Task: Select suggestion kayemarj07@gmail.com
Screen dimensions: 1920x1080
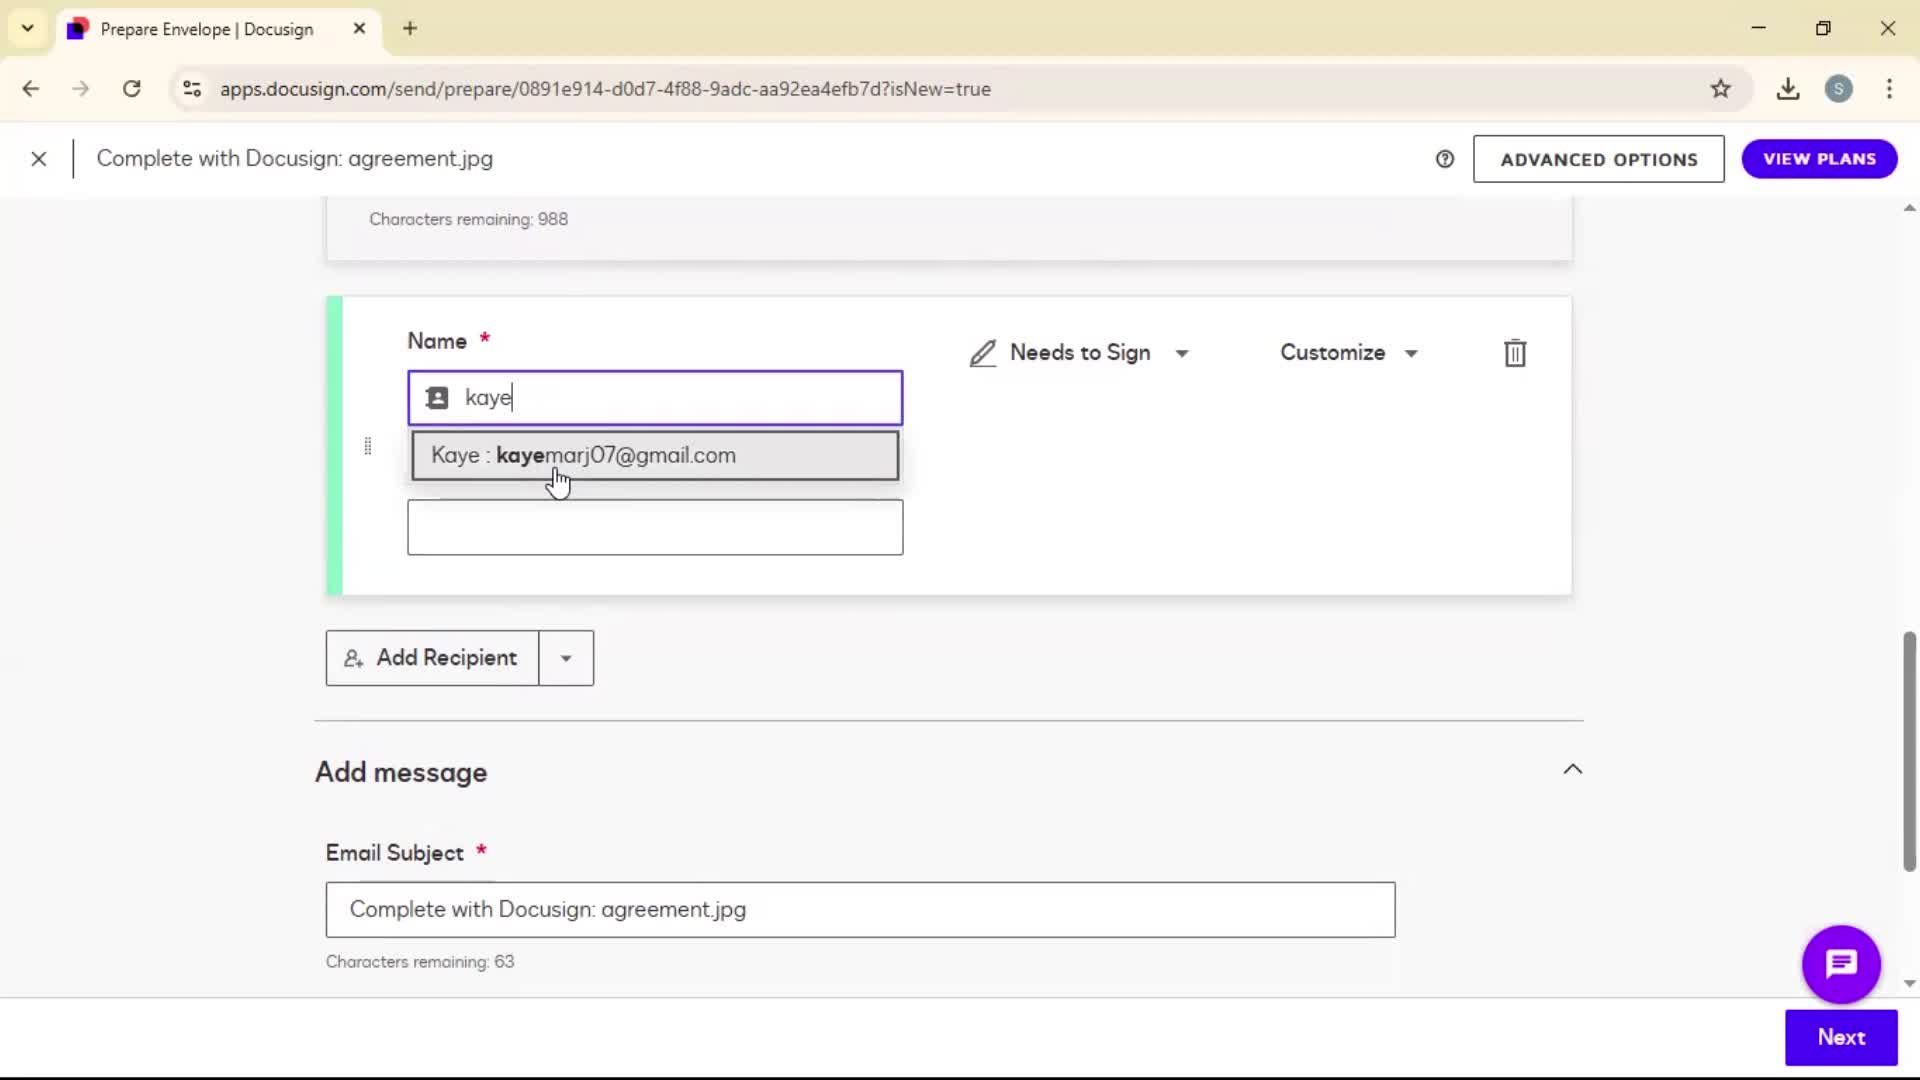Action: coord(655,456)
